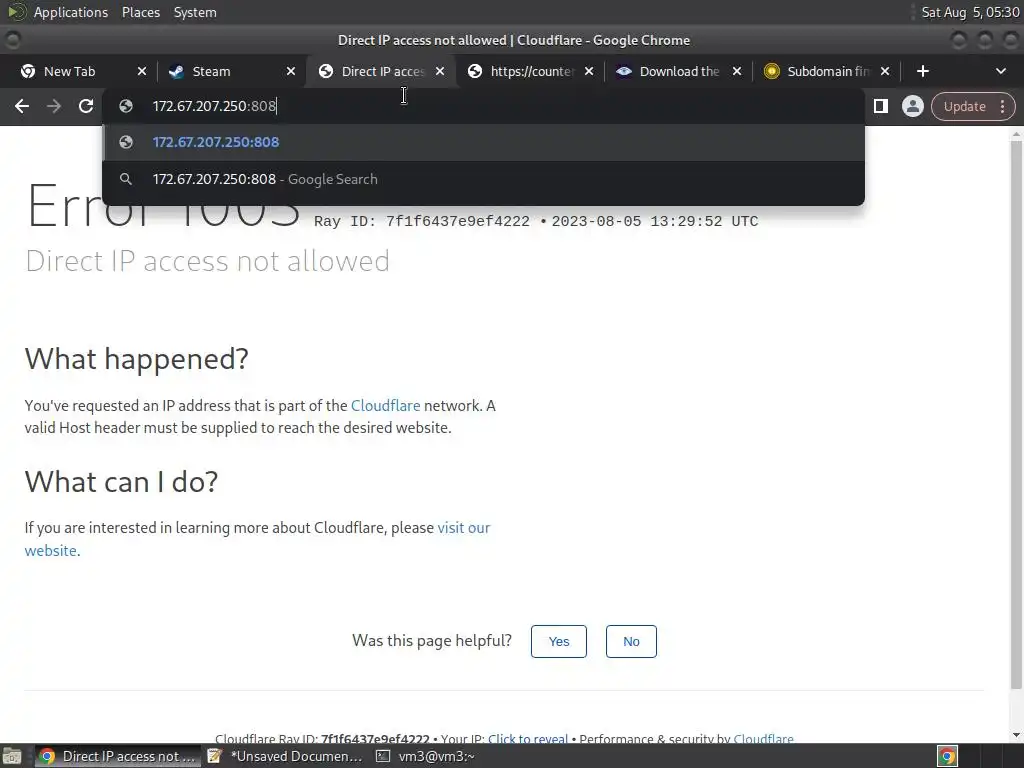The image size is (1024, 768).
Task: Close the New Tab tab
Action: coord(142,71)
